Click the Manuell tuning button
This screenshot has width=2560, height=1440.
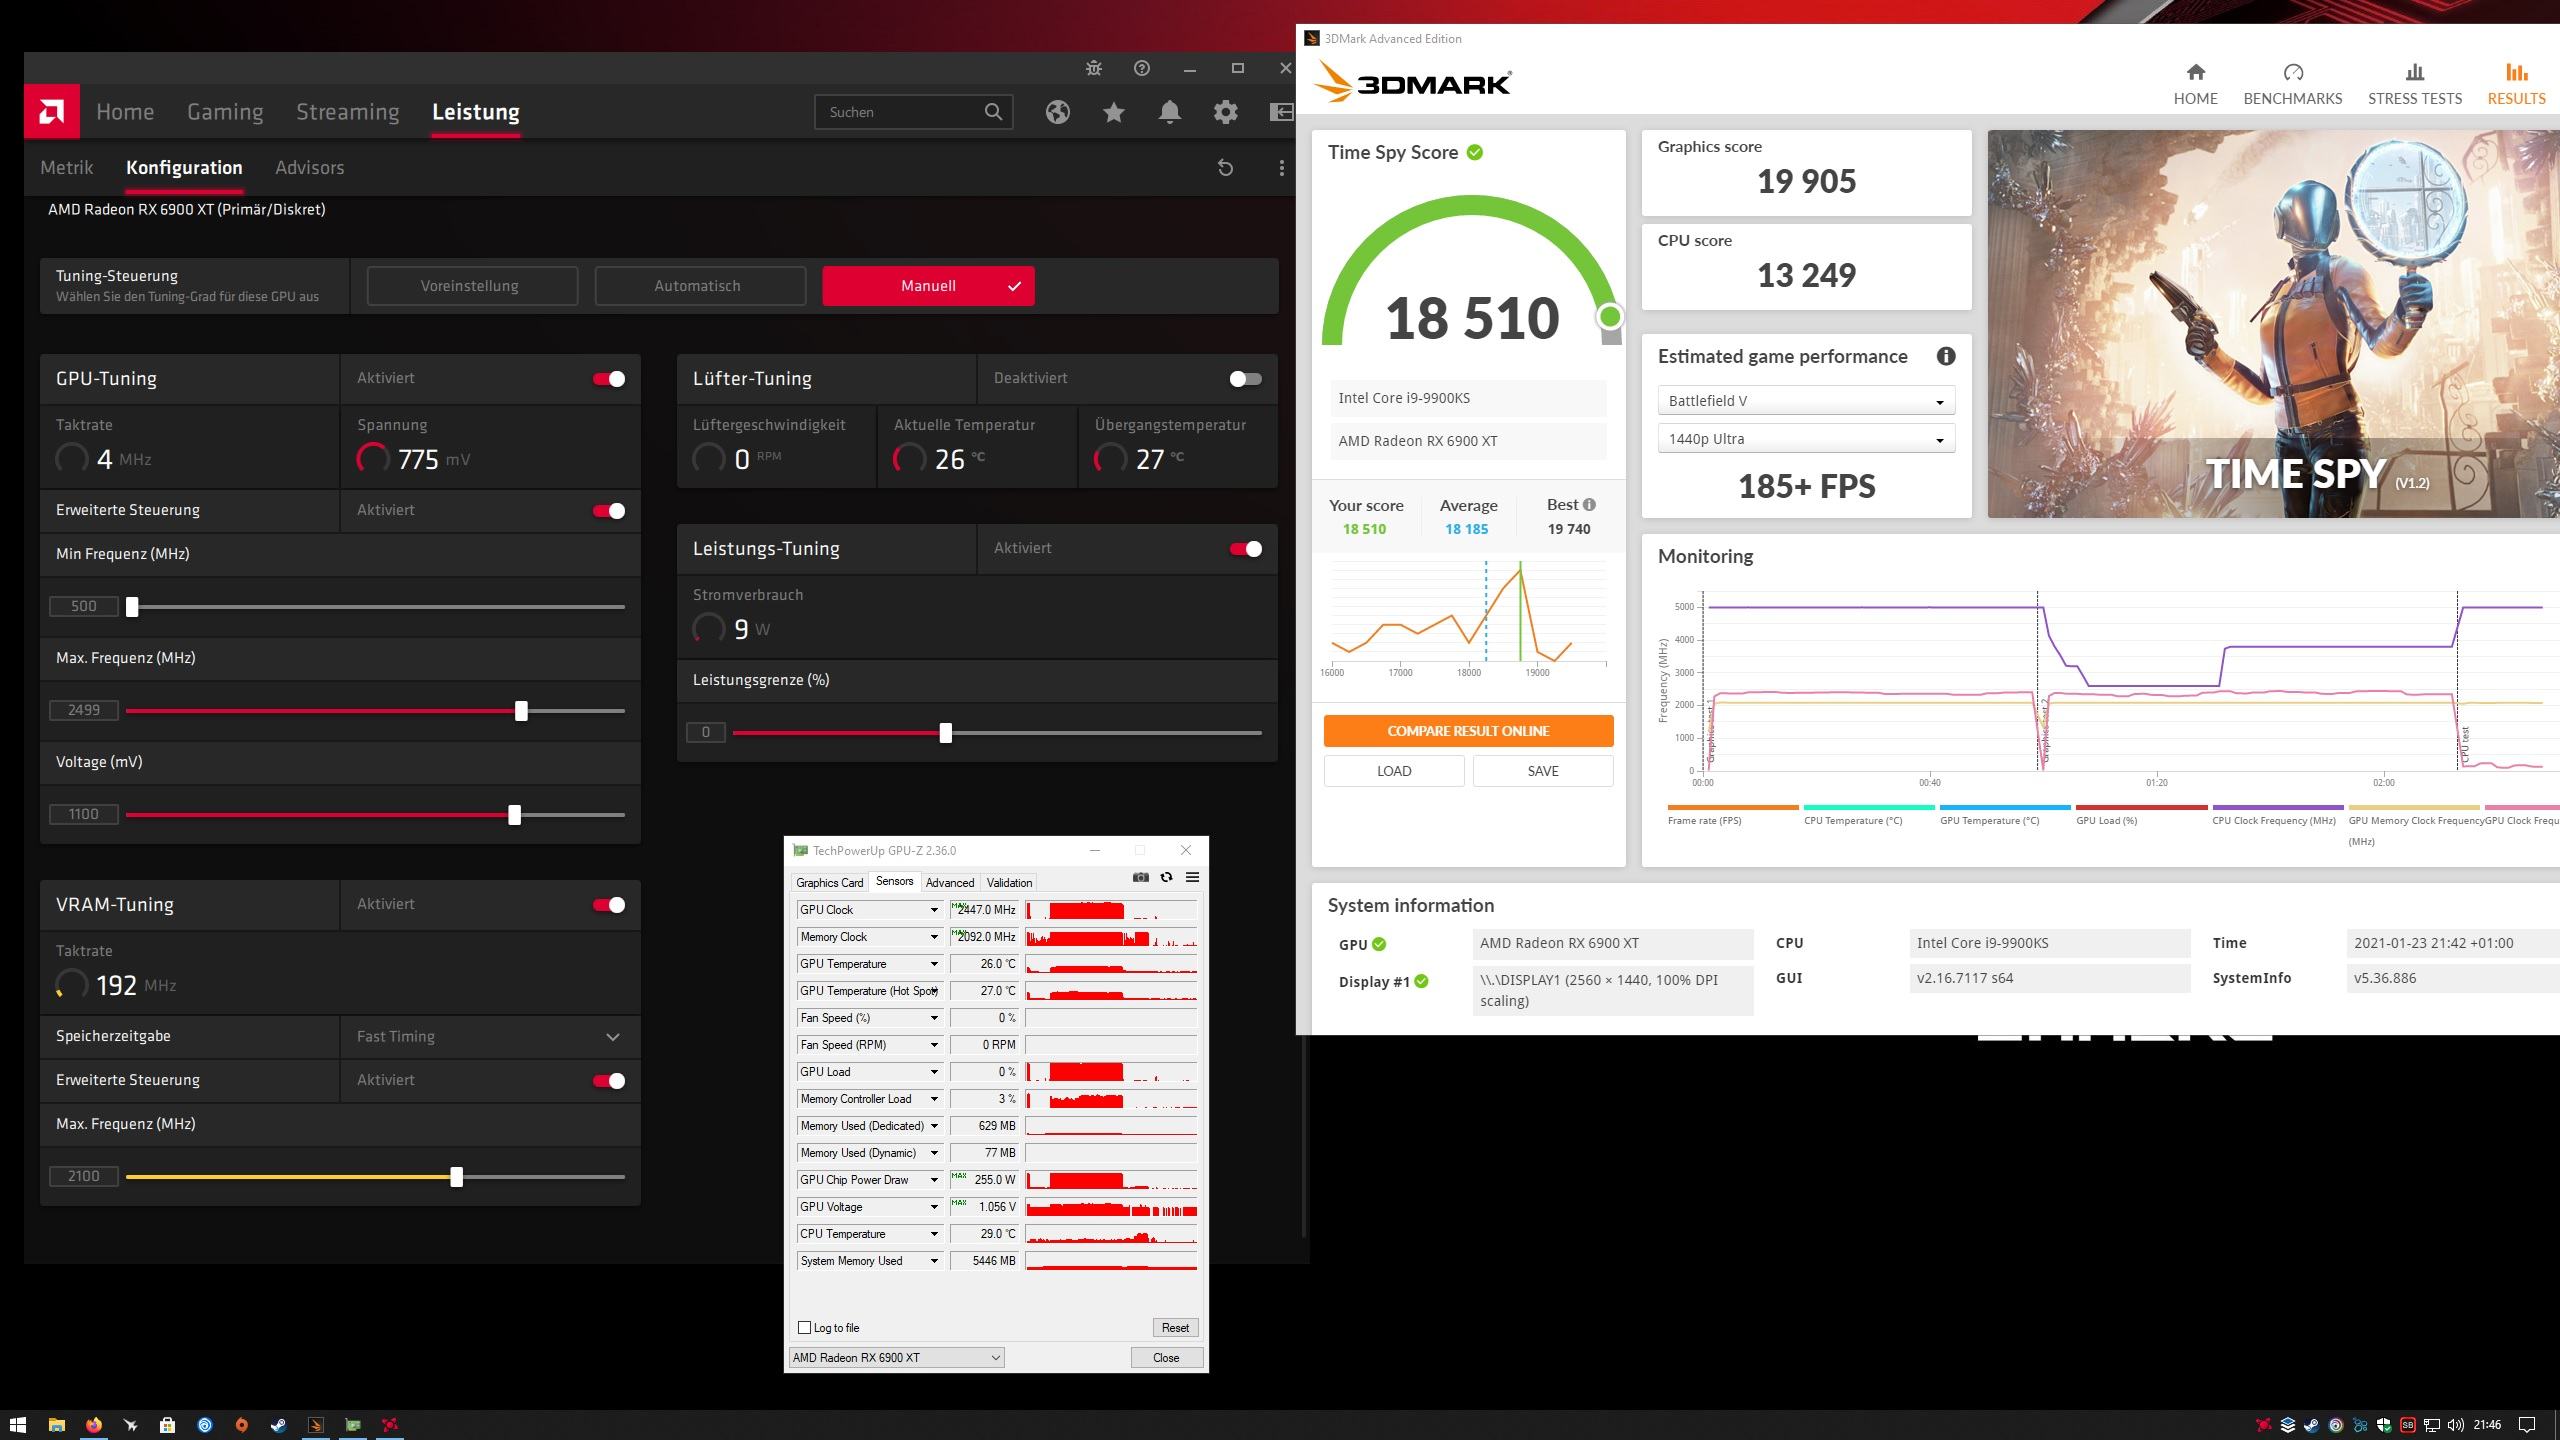[x=928, y=286]
